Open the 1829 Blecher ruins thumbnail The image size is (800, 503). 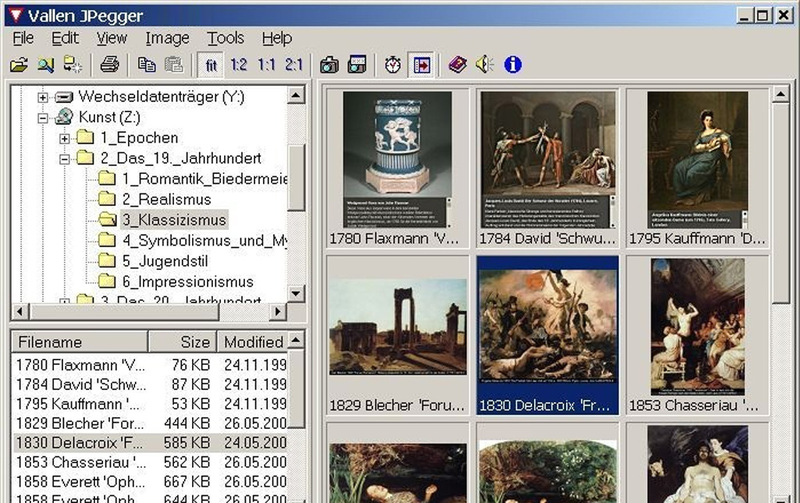tap(397, 335)
